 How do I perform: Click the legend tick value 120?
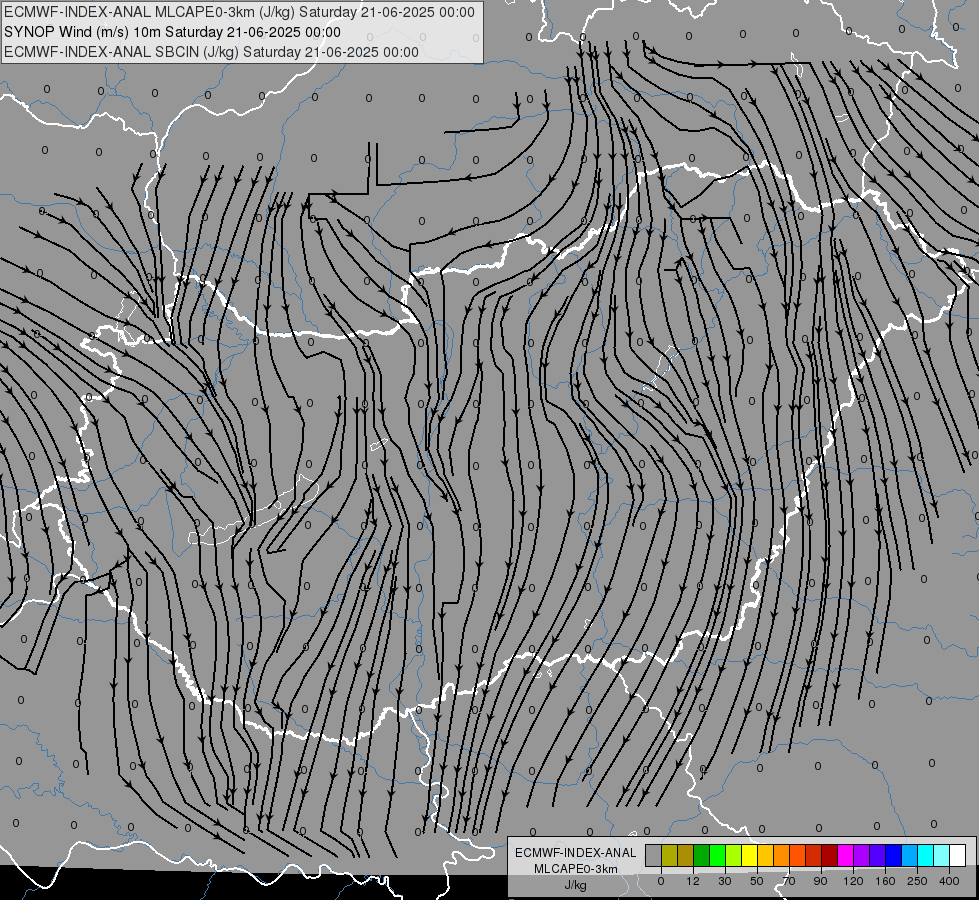click(853, 881)
